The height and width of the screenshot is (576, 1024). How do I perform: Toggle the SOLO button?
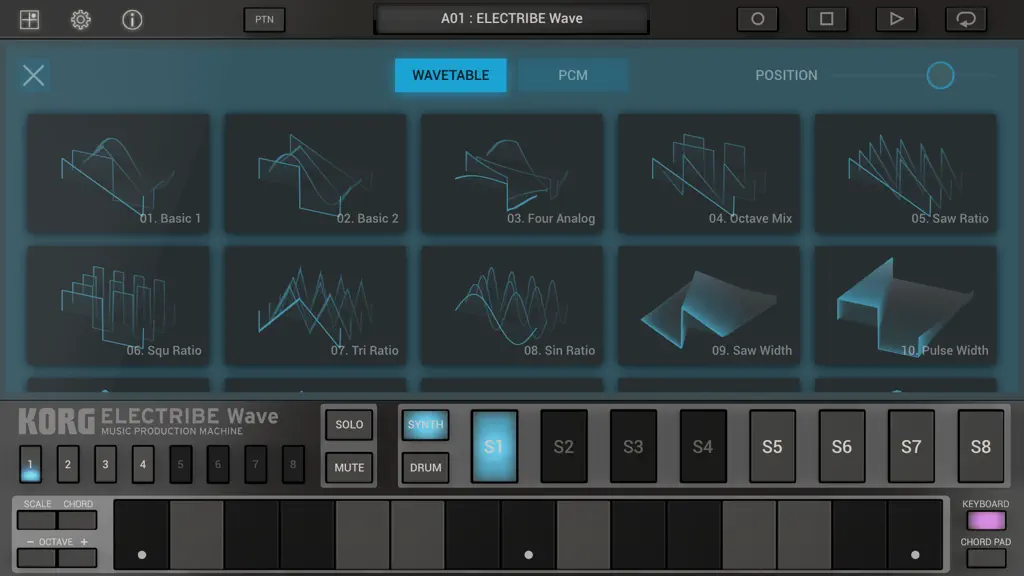coord(349,424)
